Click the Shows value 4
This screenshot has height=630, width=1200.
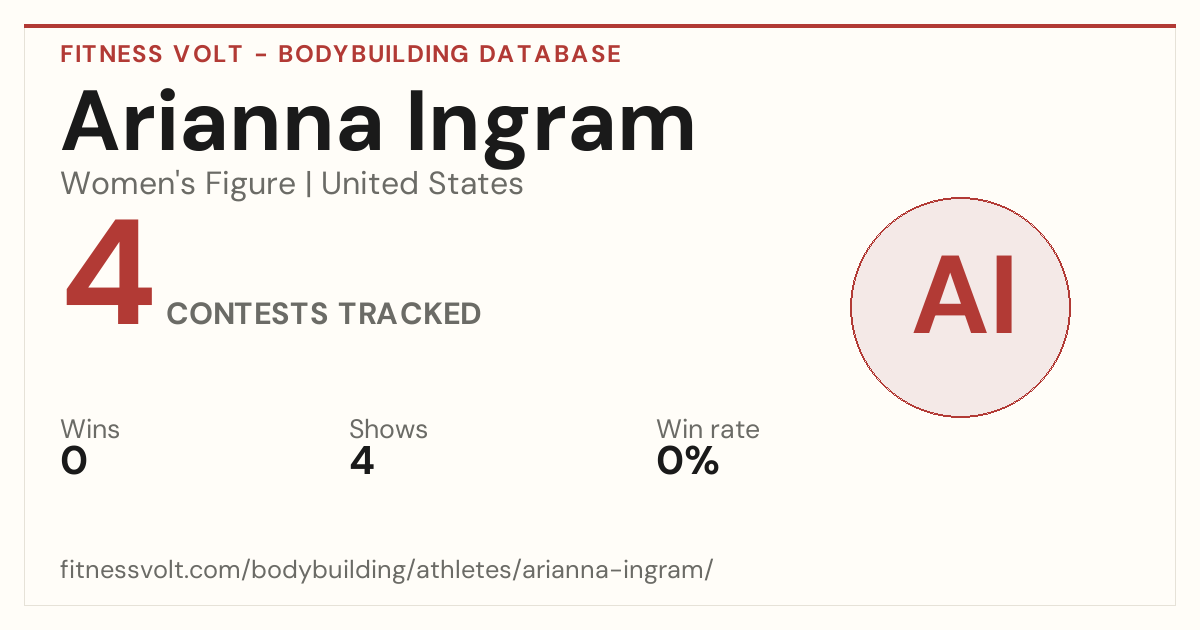pos(362,461)
